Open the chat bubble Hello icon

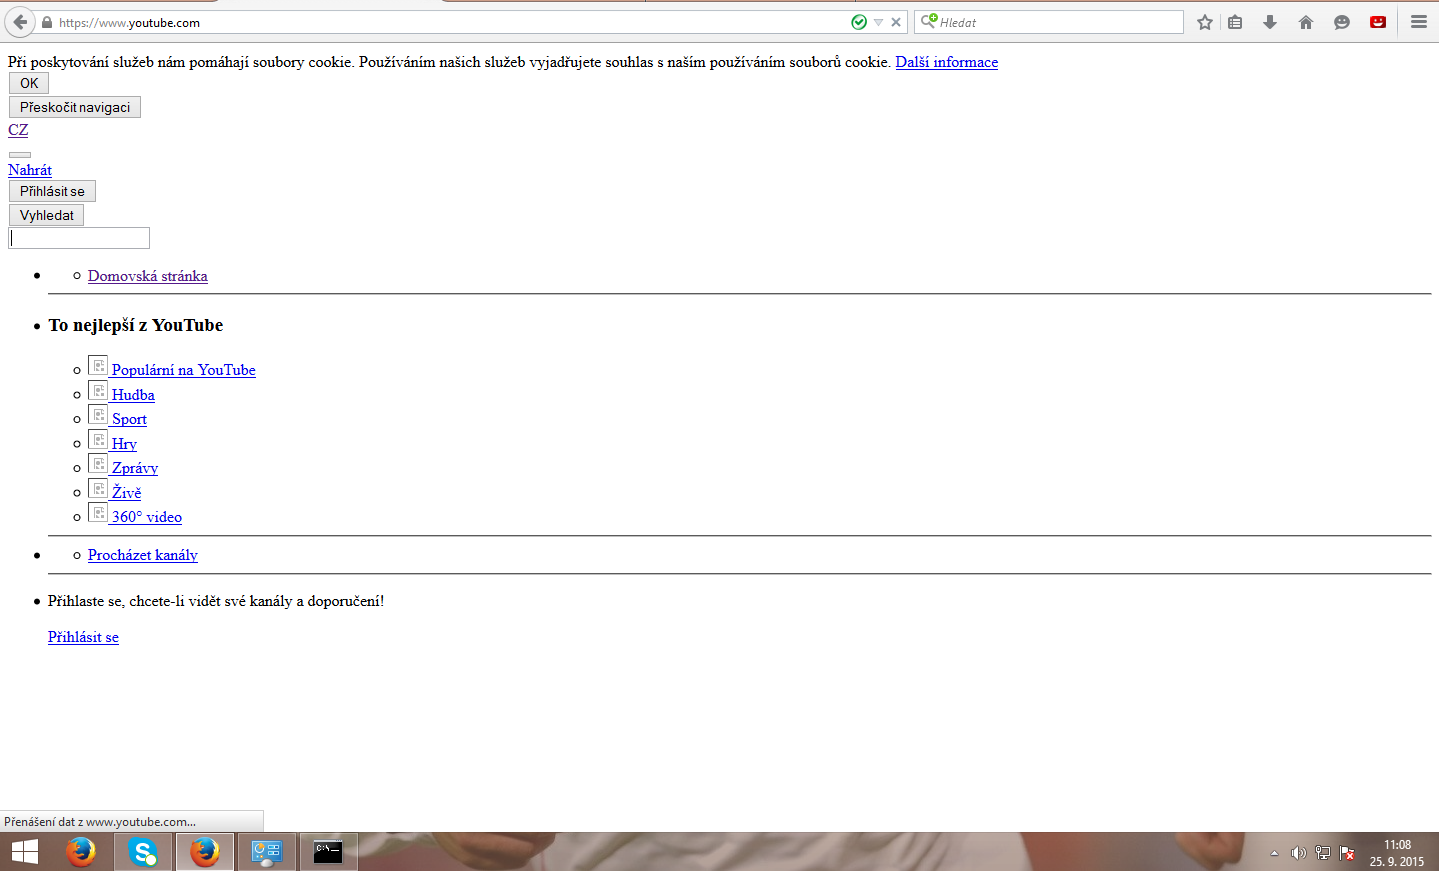coord(1342,22)
